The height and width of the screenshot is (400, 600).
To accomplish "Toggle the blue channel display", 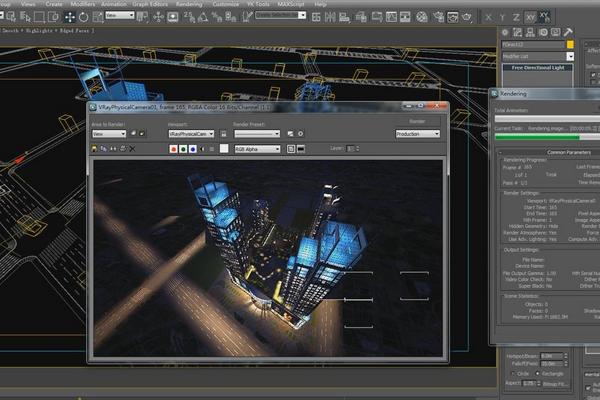I will 192,149.
